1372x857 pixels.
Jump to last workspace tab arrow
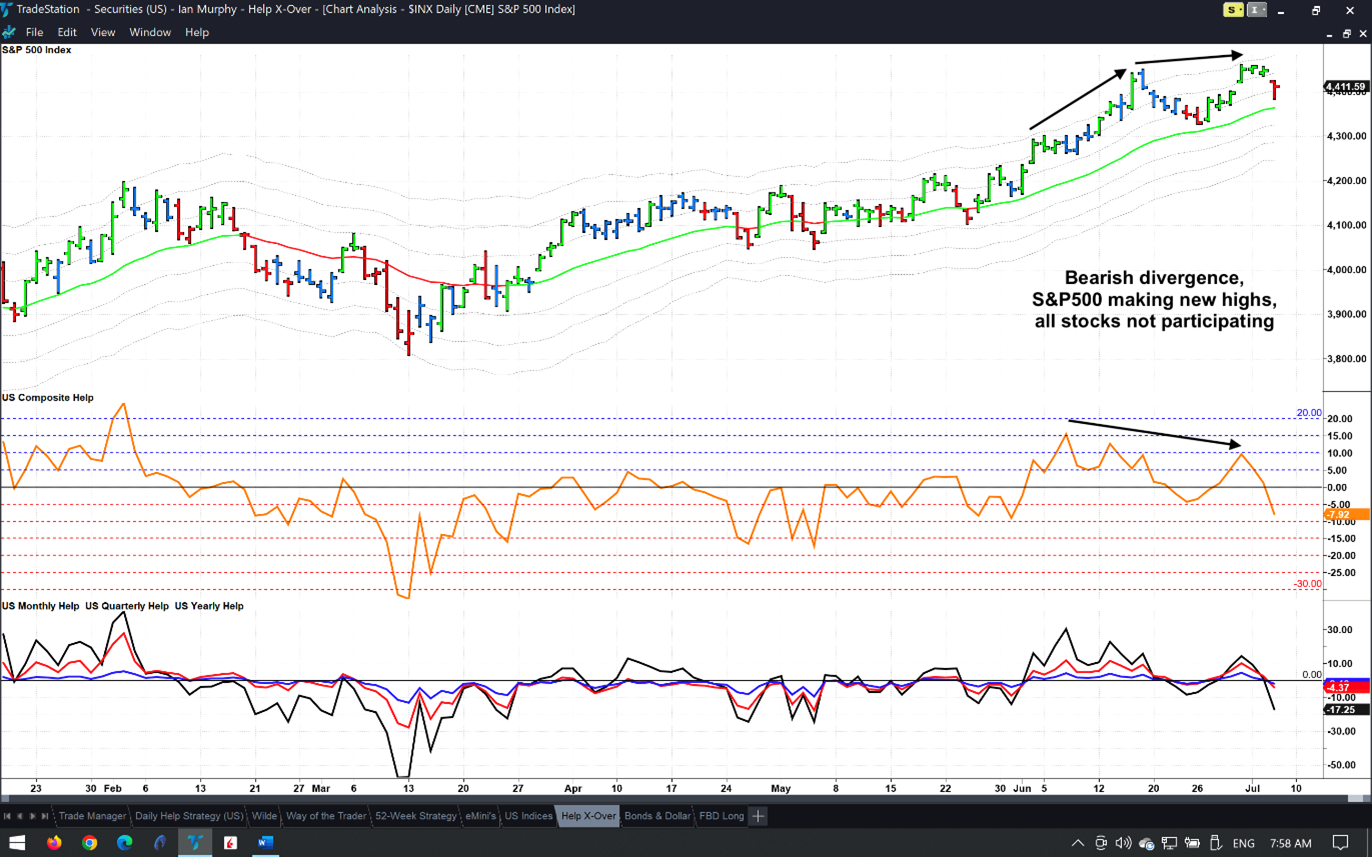(45, 816)
